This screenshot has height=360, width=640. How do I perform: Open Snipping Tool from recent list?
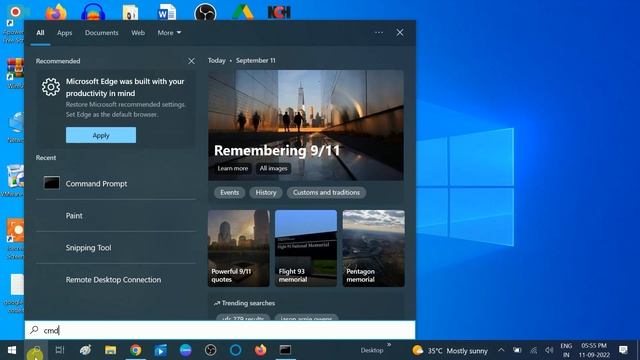(116, 248)
